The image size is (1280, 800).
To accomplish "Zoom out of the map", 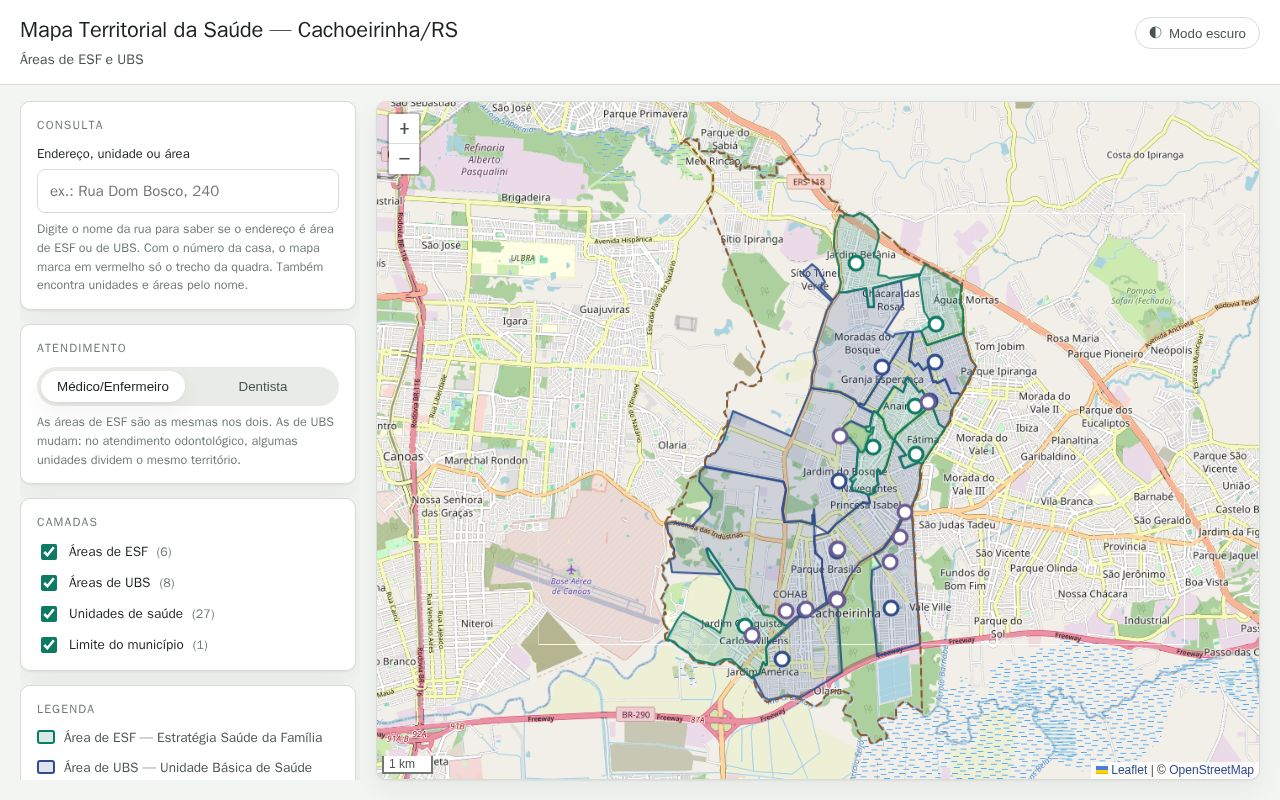I will point(404,159).
